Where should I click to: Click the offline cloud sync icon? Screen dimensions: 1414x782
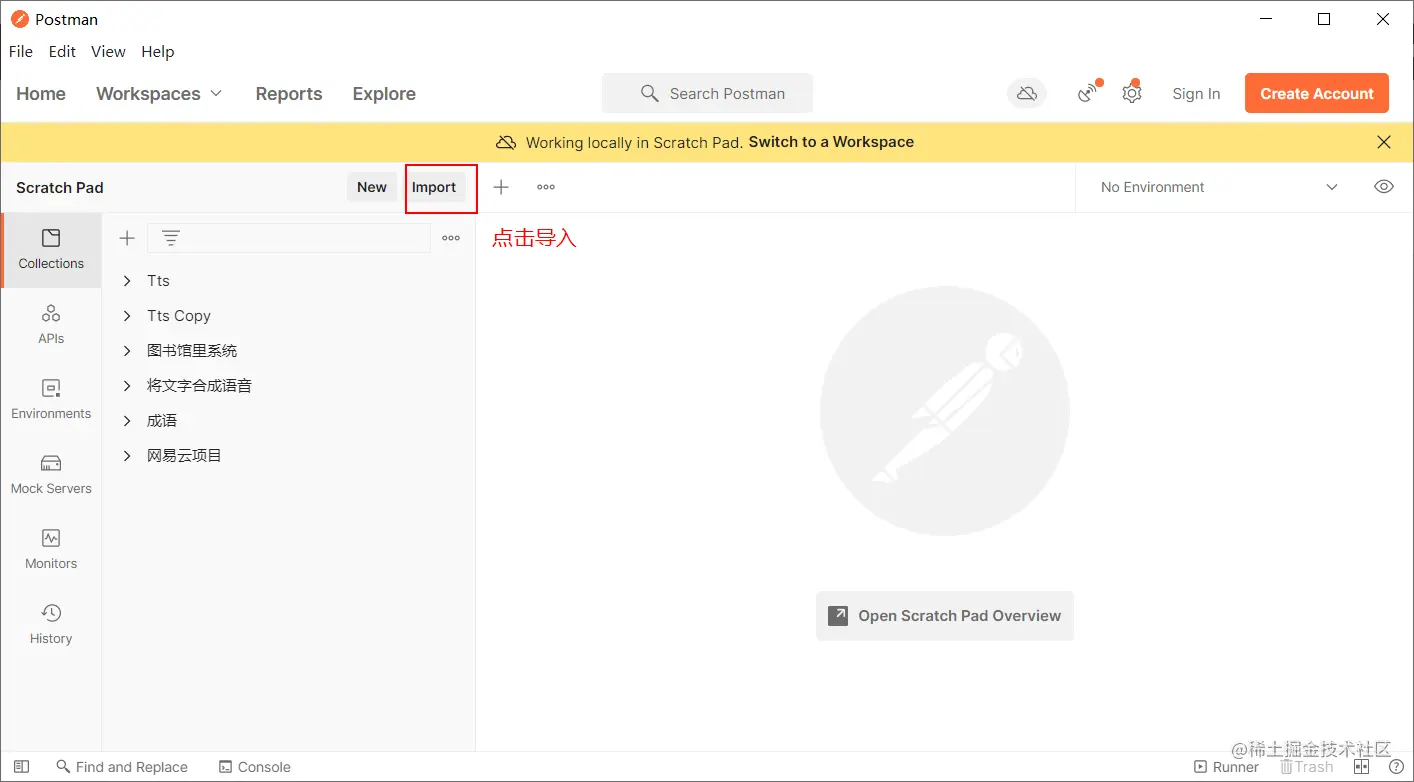pos(1026,93)
